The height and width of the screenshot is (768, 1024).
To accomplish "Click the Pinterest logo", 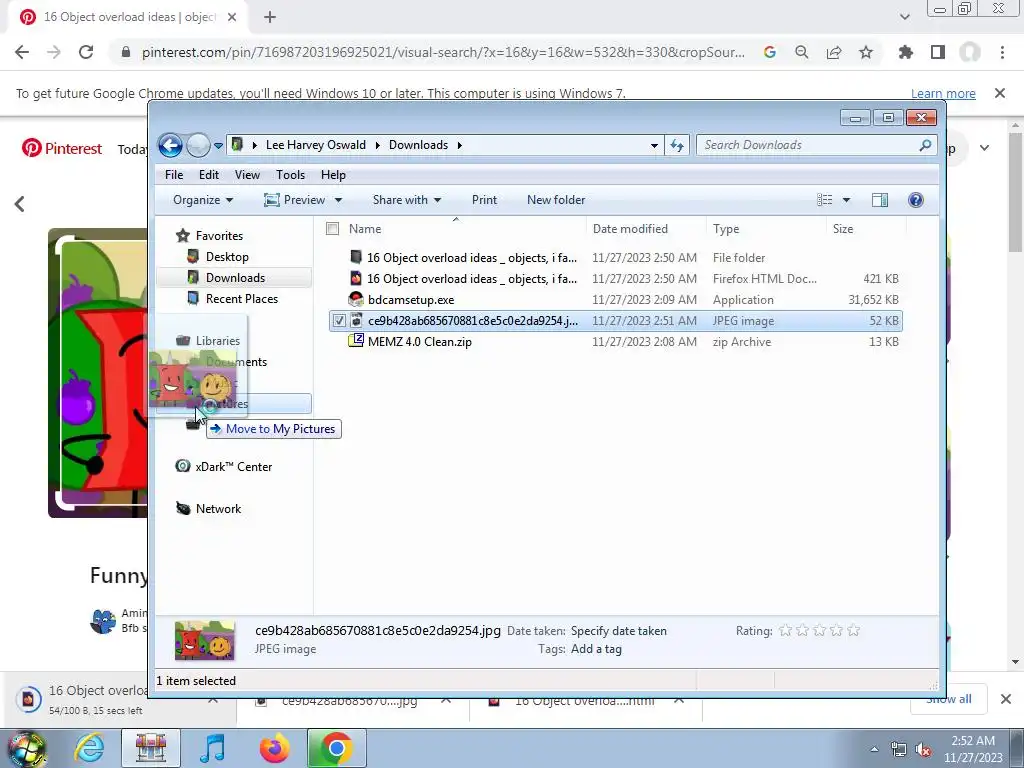I will pyautogui.click(x=62, y=149).
